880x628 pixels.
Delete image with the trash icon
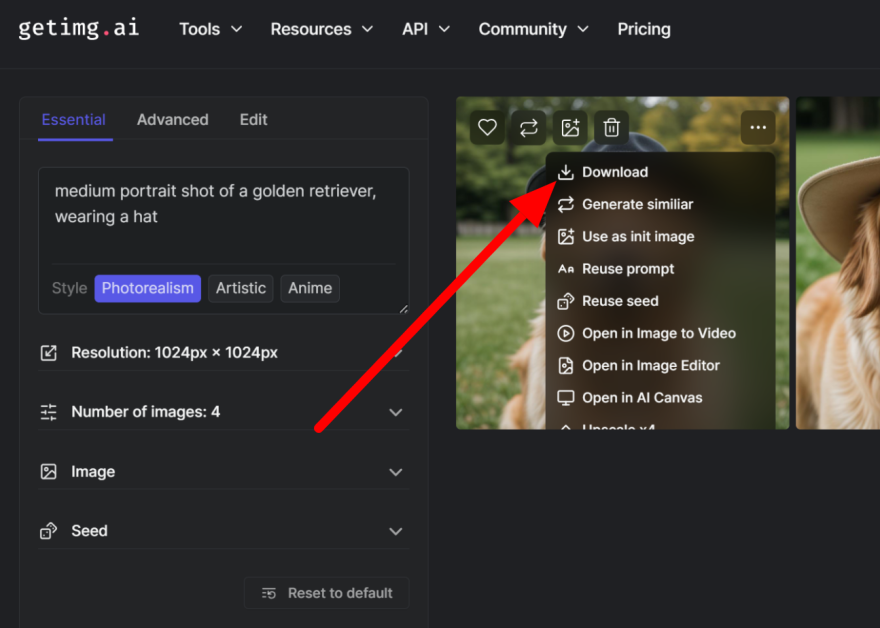click(x=611, y=128)
